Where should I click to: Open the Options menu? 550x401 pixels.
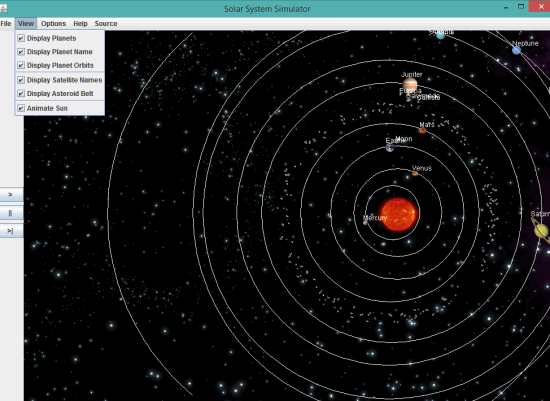pyautogui.click(x=53, y=24)
